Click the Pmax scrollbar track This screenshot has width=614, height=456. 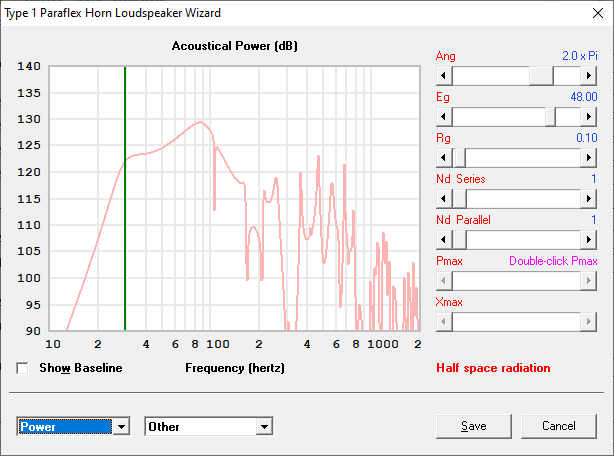point(516,281)
